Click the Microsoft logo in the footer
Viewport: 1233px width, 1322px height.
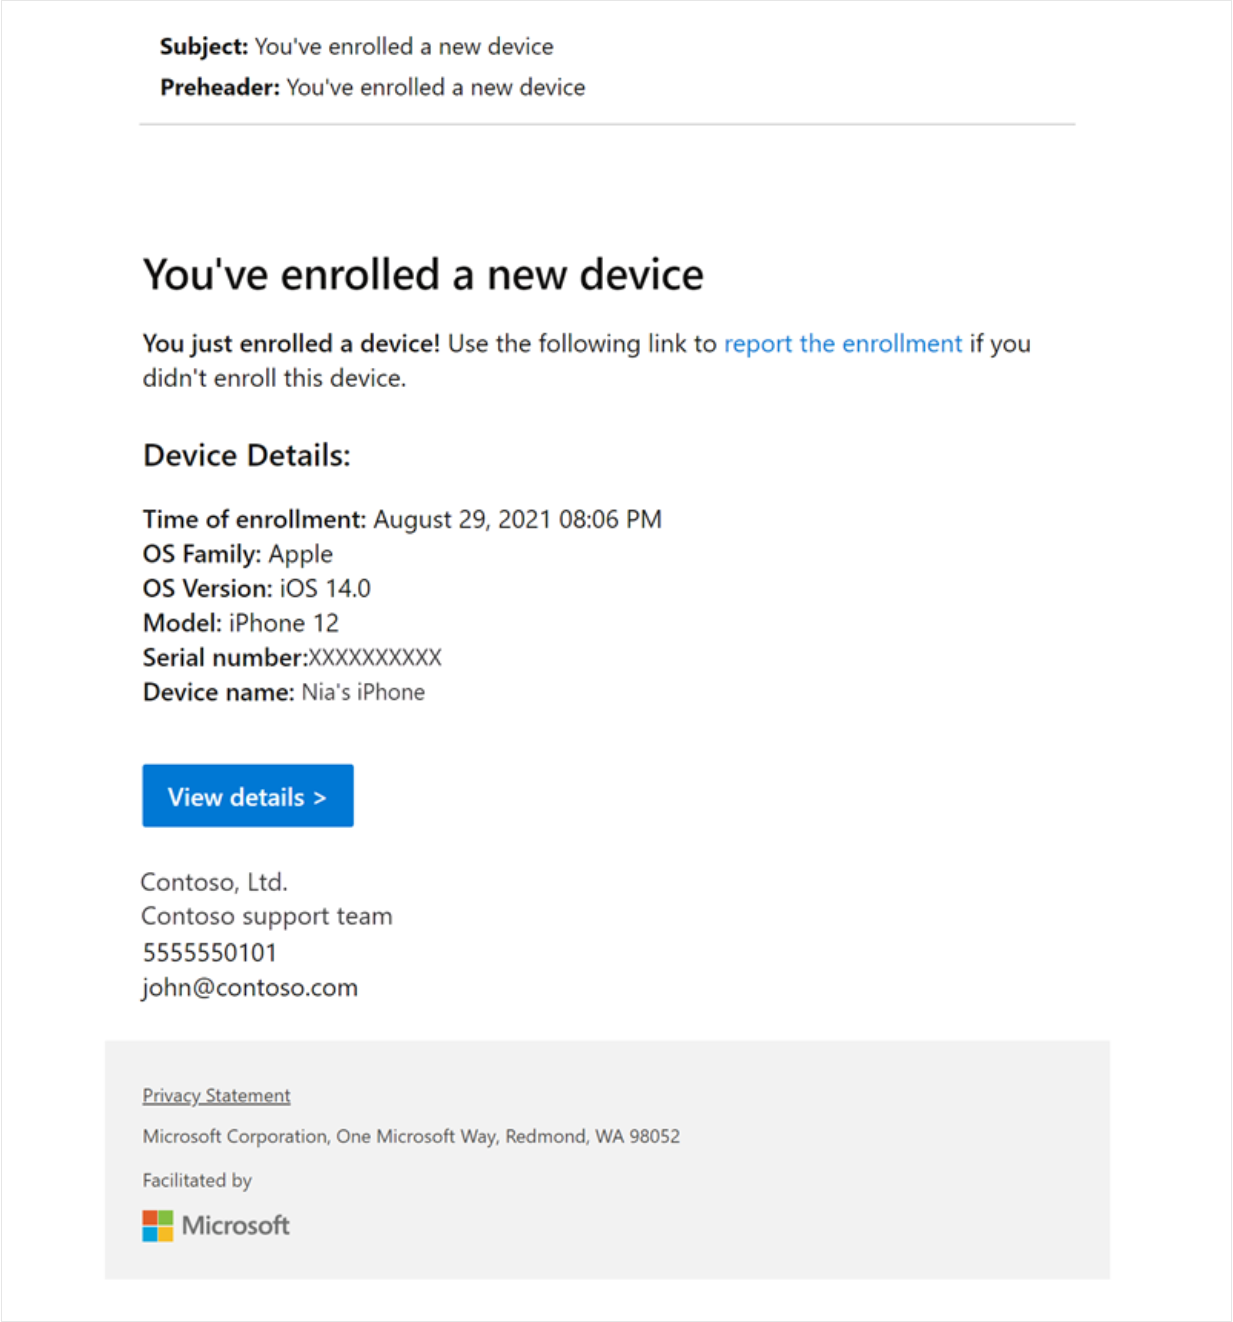(215, 1226)
